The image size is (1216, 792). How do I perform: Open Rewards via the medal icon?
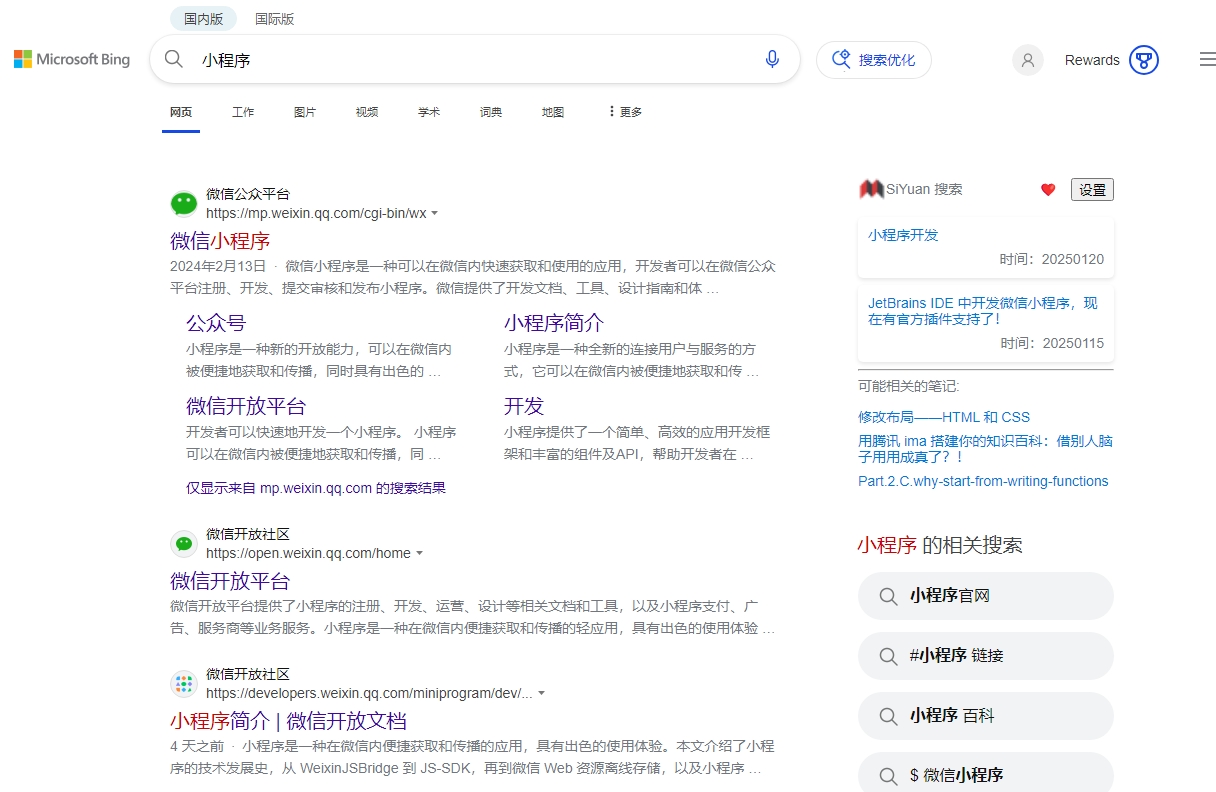[1143, 60]
